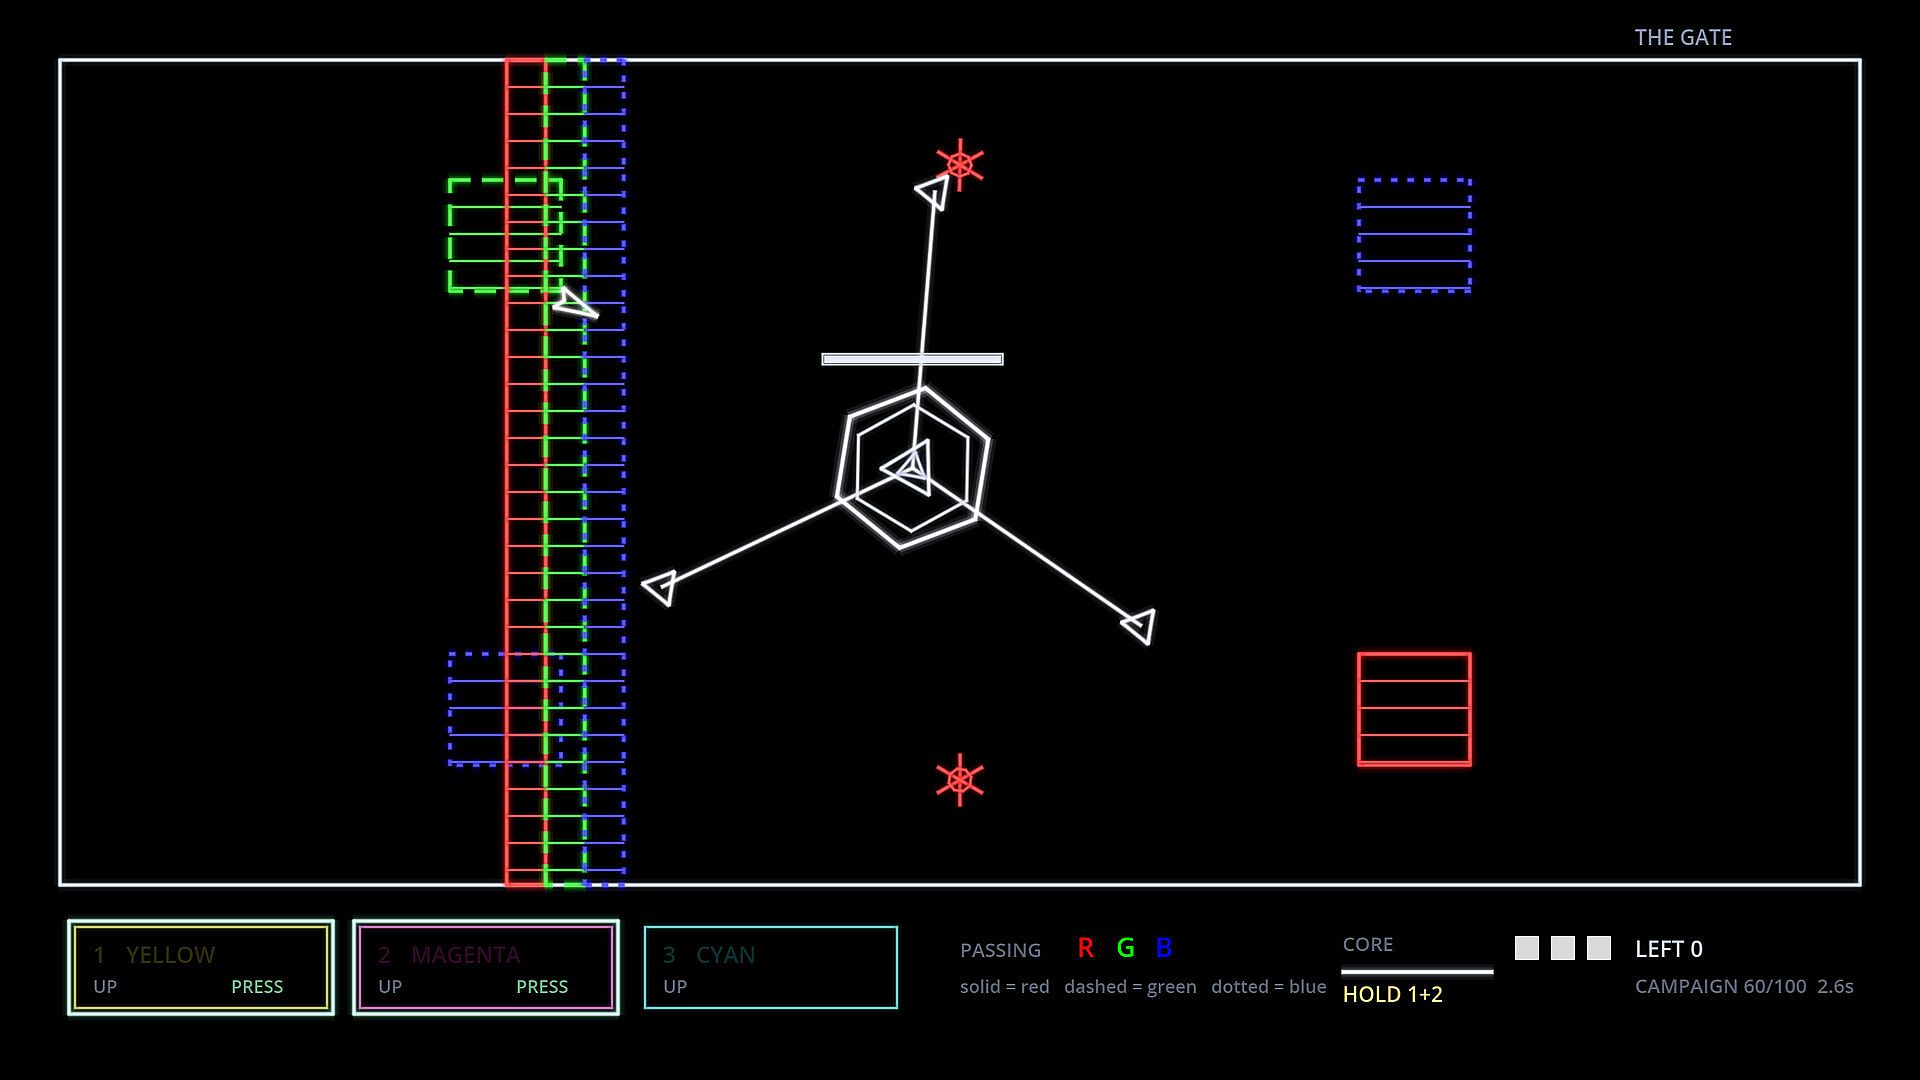Click the dashed green square on the left
The image size is (1920, 1080).
pos(505,236)
